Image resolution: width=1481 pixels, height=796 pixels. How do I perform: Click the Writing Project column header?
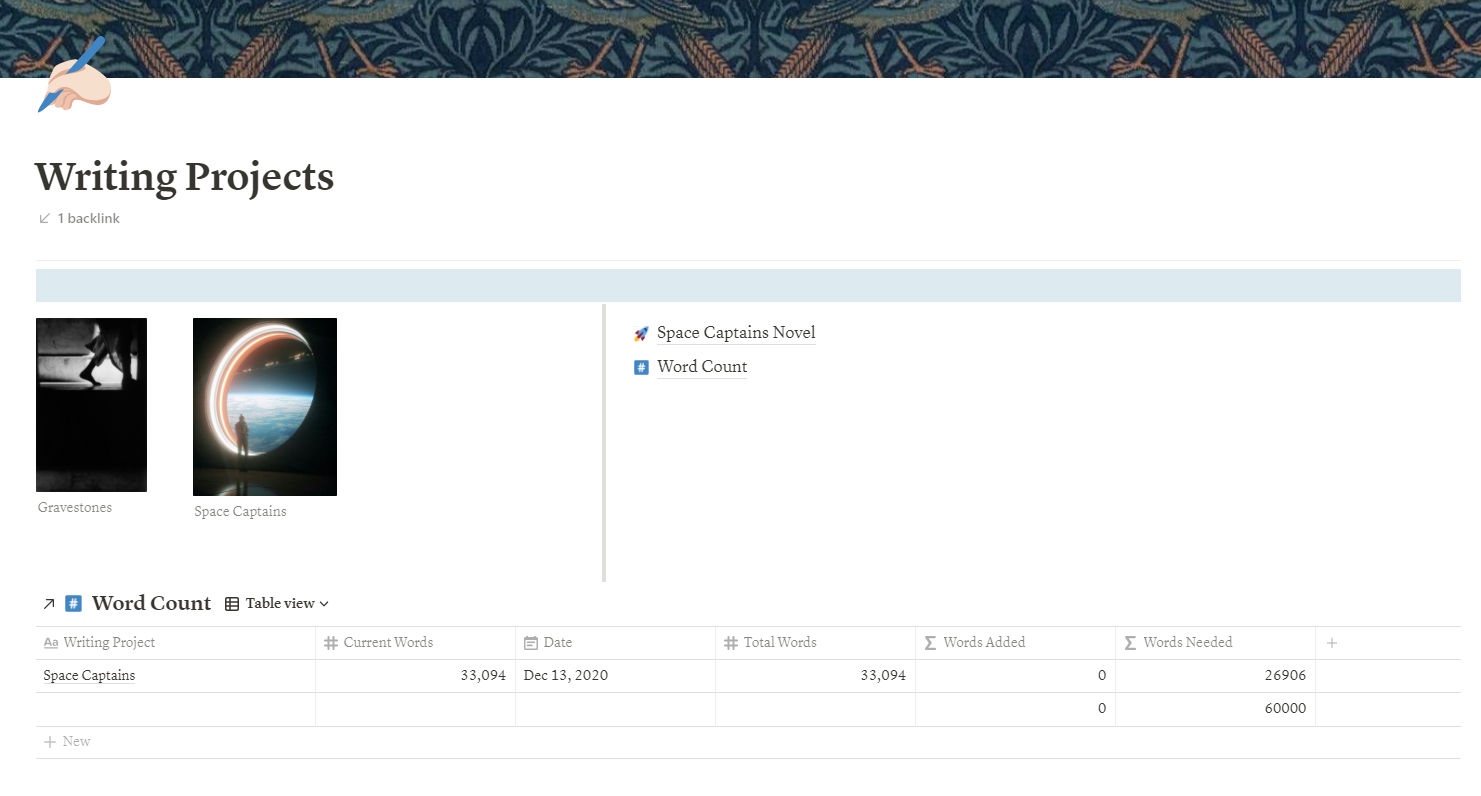click(176, 643)
